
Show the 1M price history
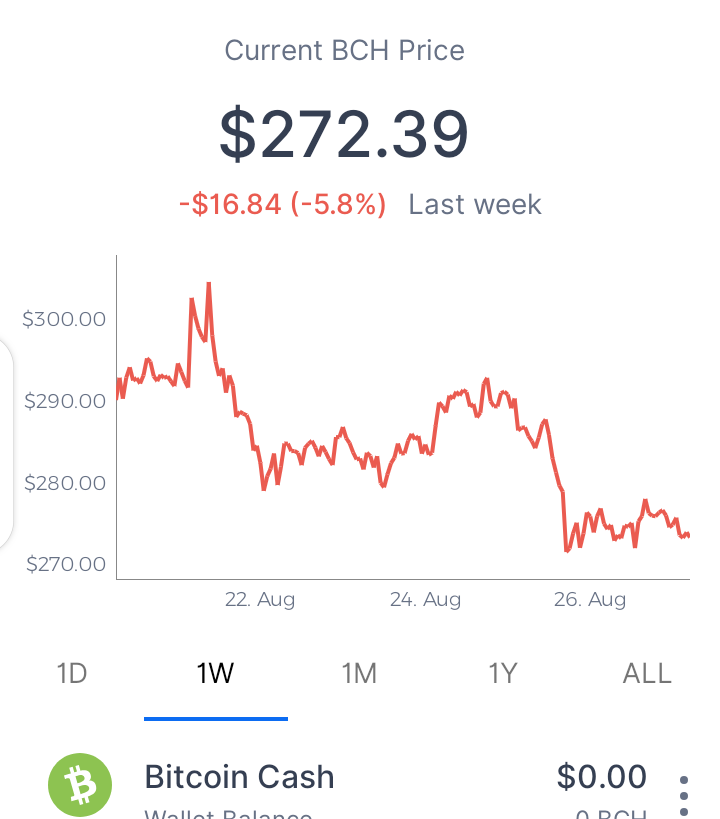(359, 673)
